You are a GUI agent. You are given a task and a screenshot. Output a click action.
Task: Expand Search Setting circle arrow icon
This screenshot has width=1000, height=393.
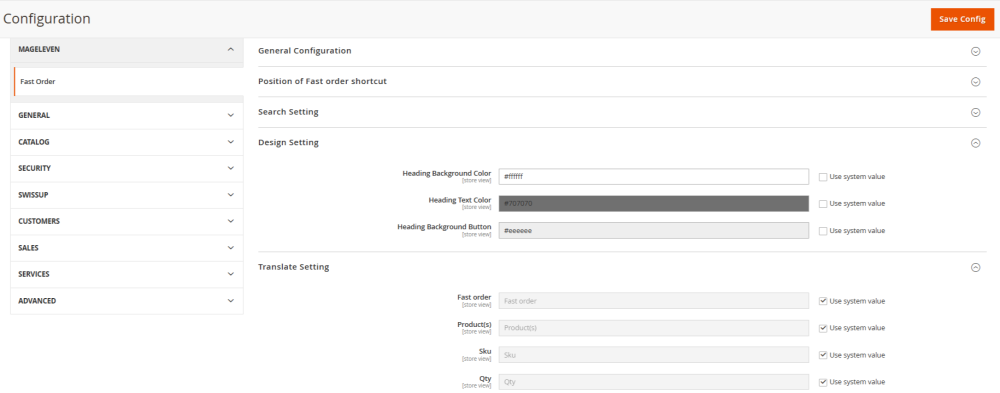(975, 112)
